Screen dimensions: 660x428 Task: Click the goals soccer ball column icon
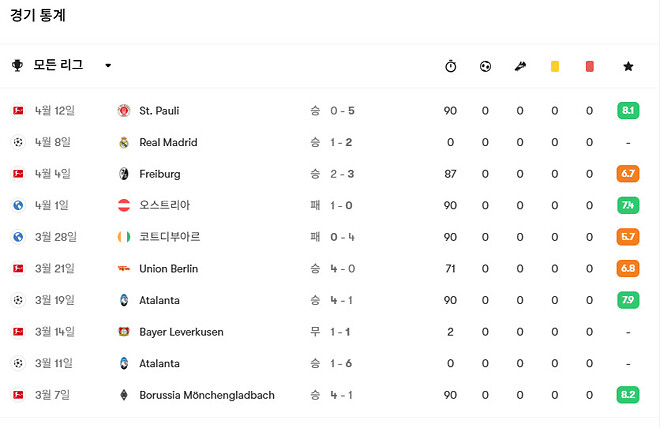485,67
